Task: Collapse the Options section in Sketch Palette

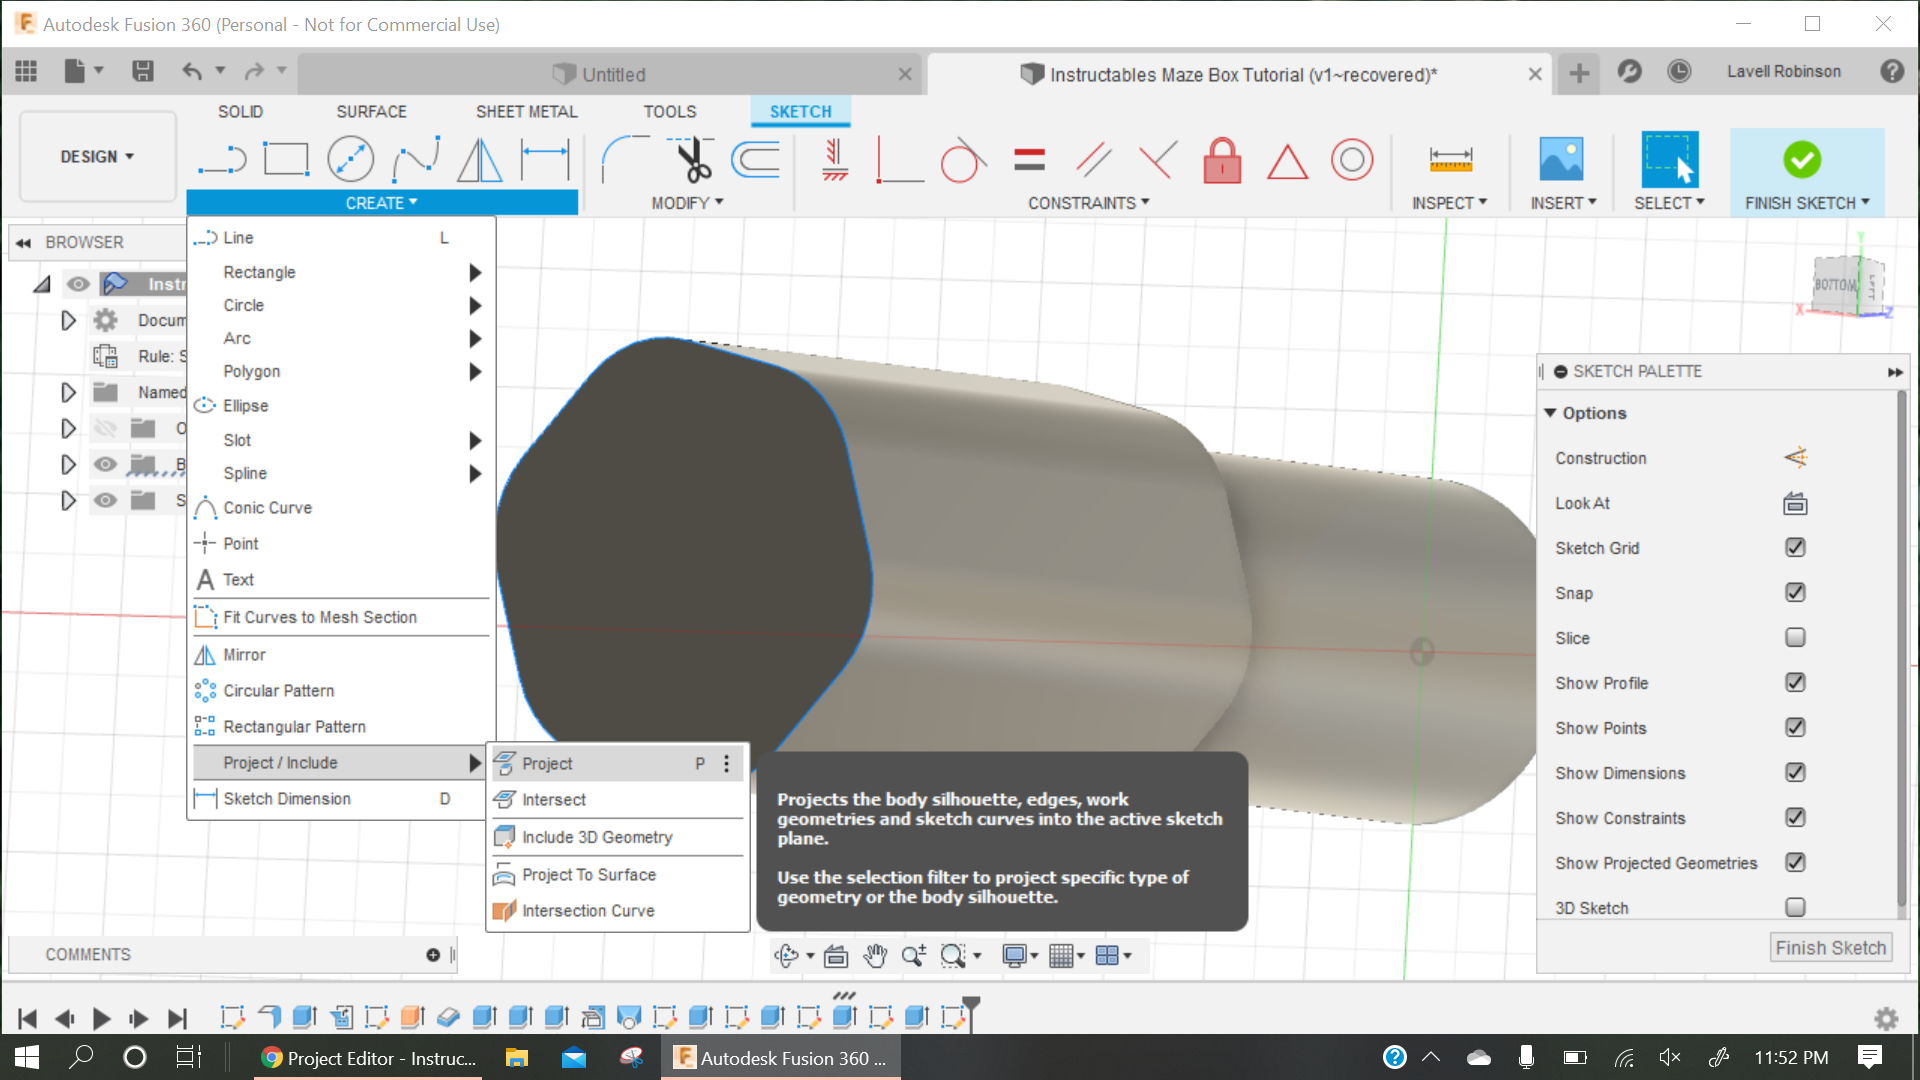Action: [1550, 413]
